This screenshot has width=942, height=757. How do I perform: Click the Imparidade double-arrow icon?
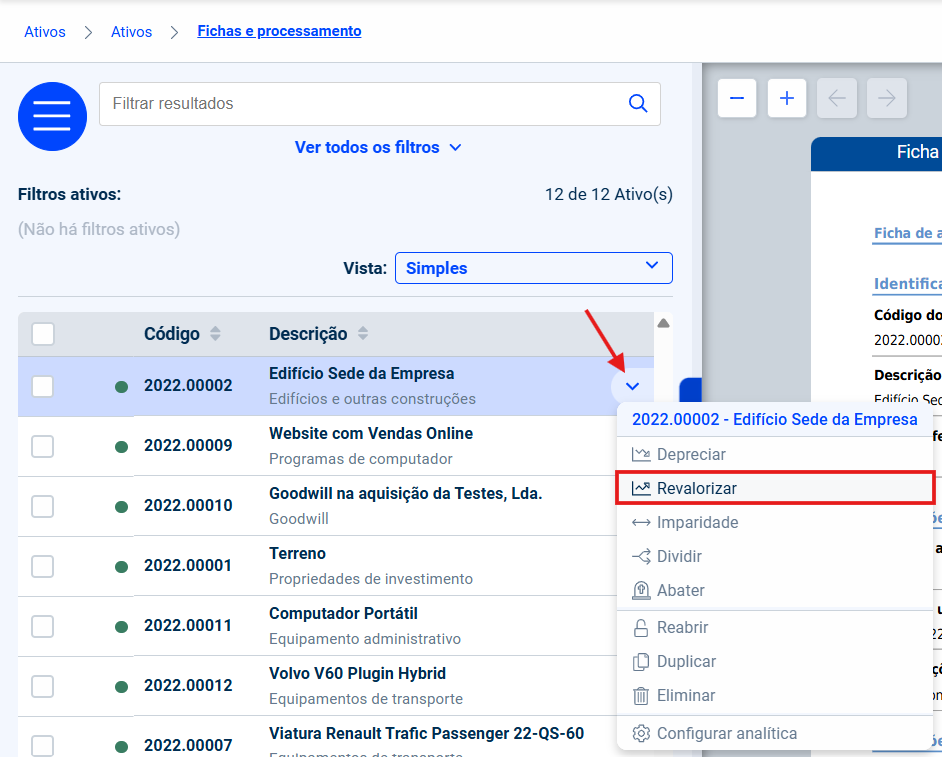[641, 523]
